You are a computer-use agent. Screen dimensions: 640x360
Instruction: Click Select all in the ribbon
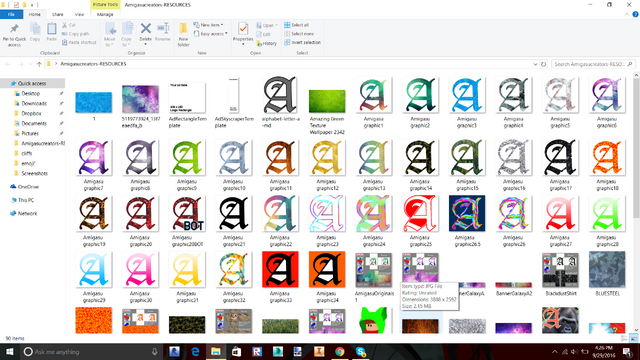point(297,25)
